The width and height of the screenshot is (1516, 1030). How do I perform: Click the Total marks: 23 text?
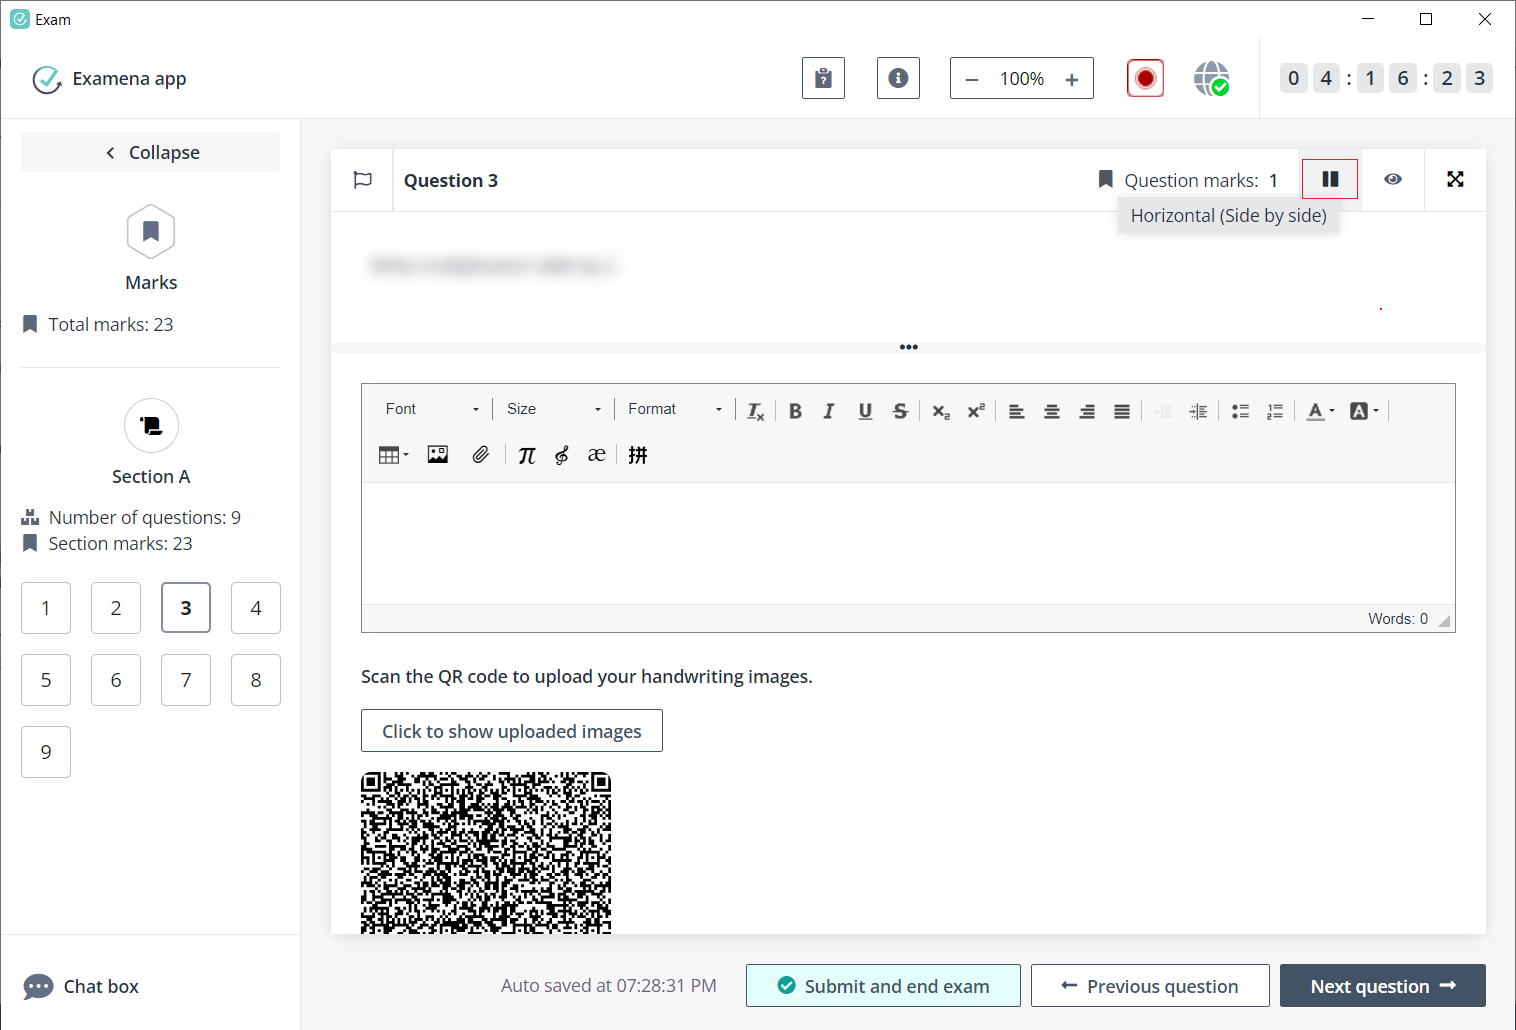[x=111, y=324]
